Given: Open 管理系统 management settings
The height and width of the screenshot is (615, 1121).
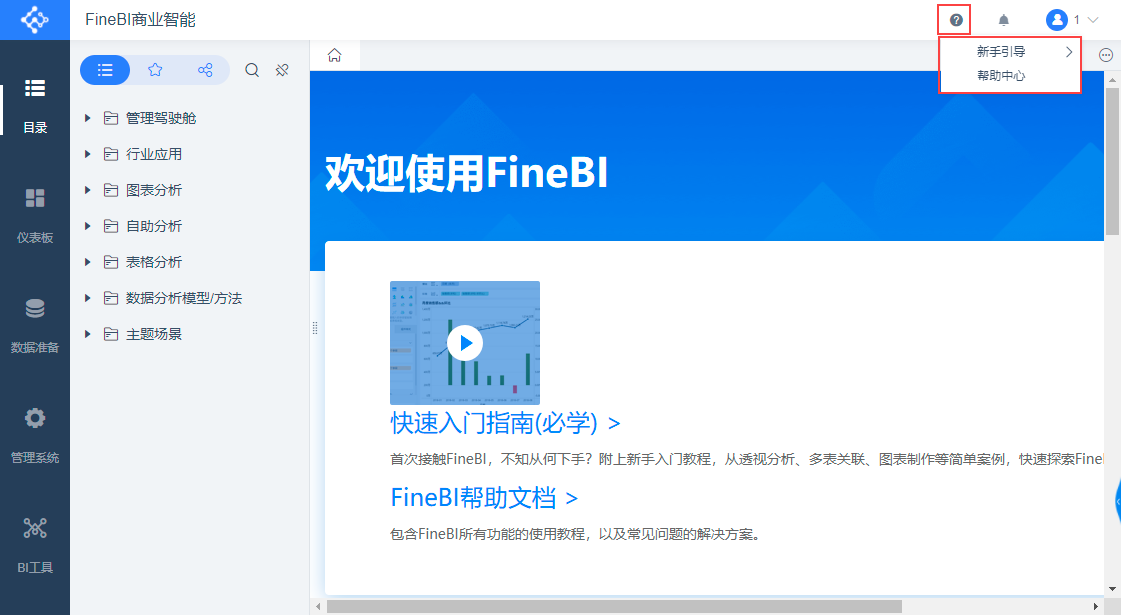Looking at the screenshot, I should 35,437.
